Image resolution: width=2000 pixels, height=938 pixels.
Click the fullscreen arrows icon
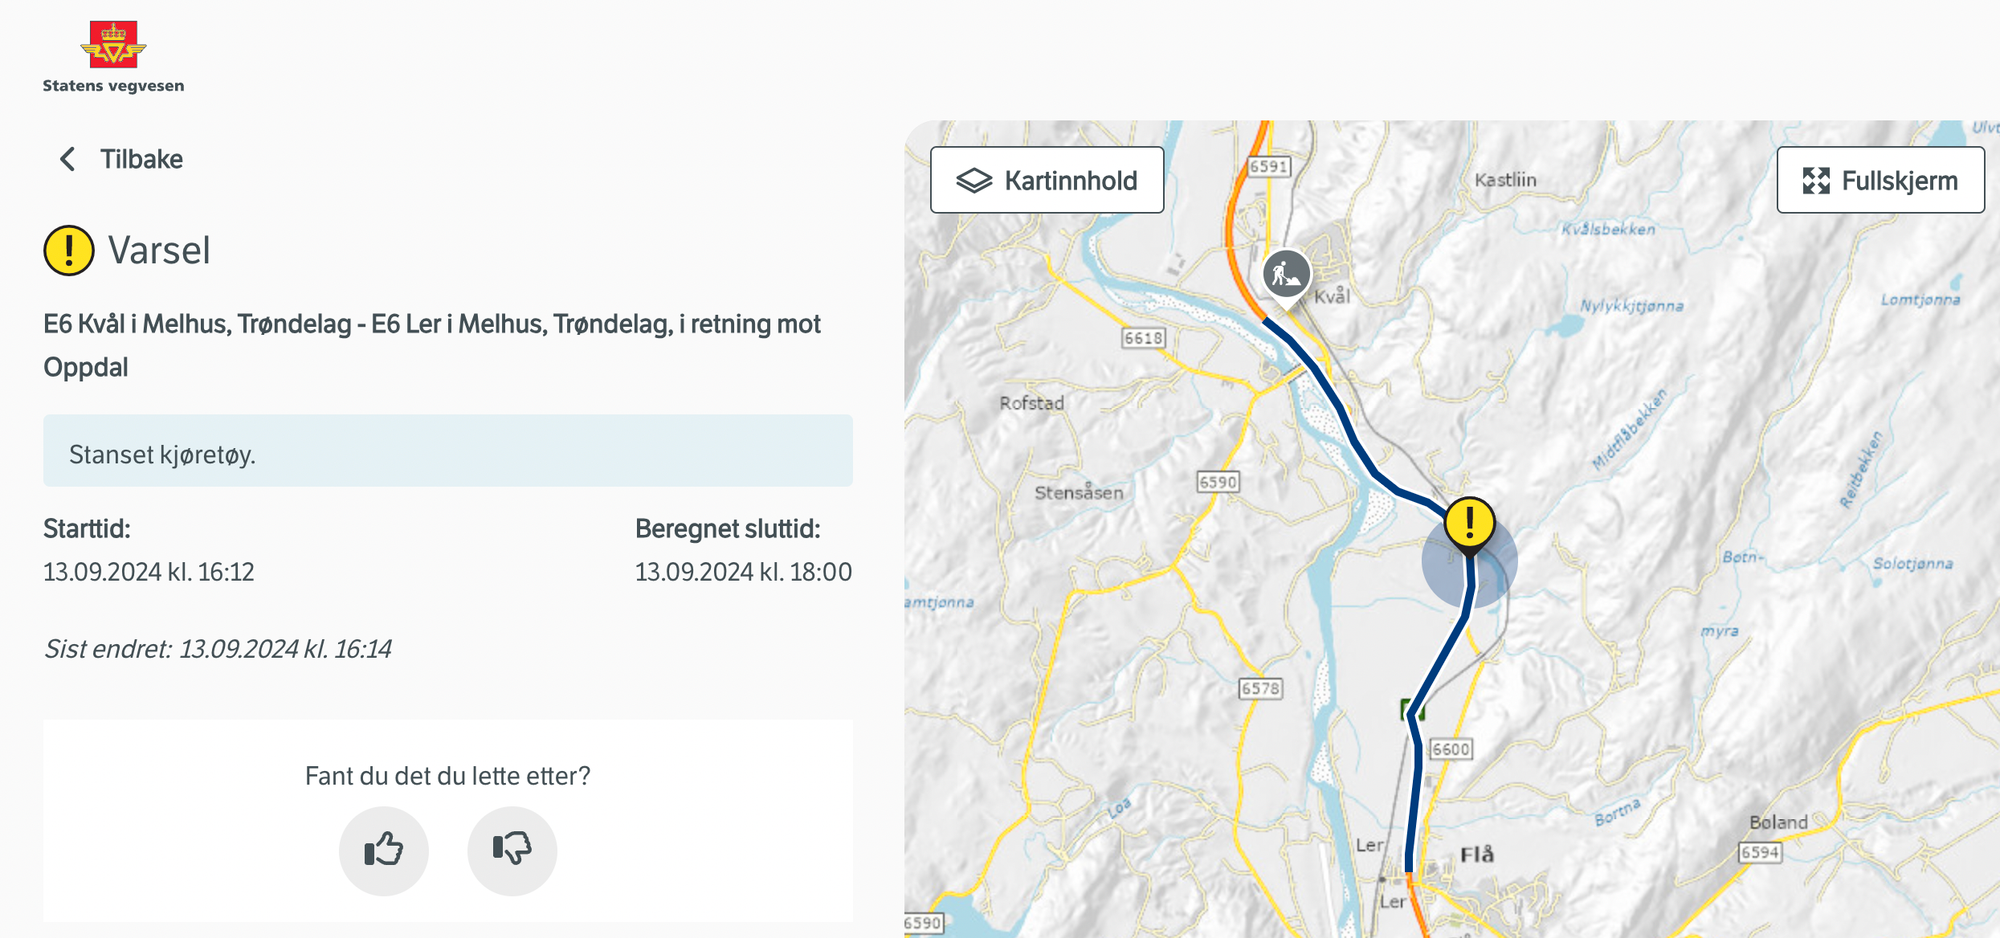click(x=1815, y=181)
